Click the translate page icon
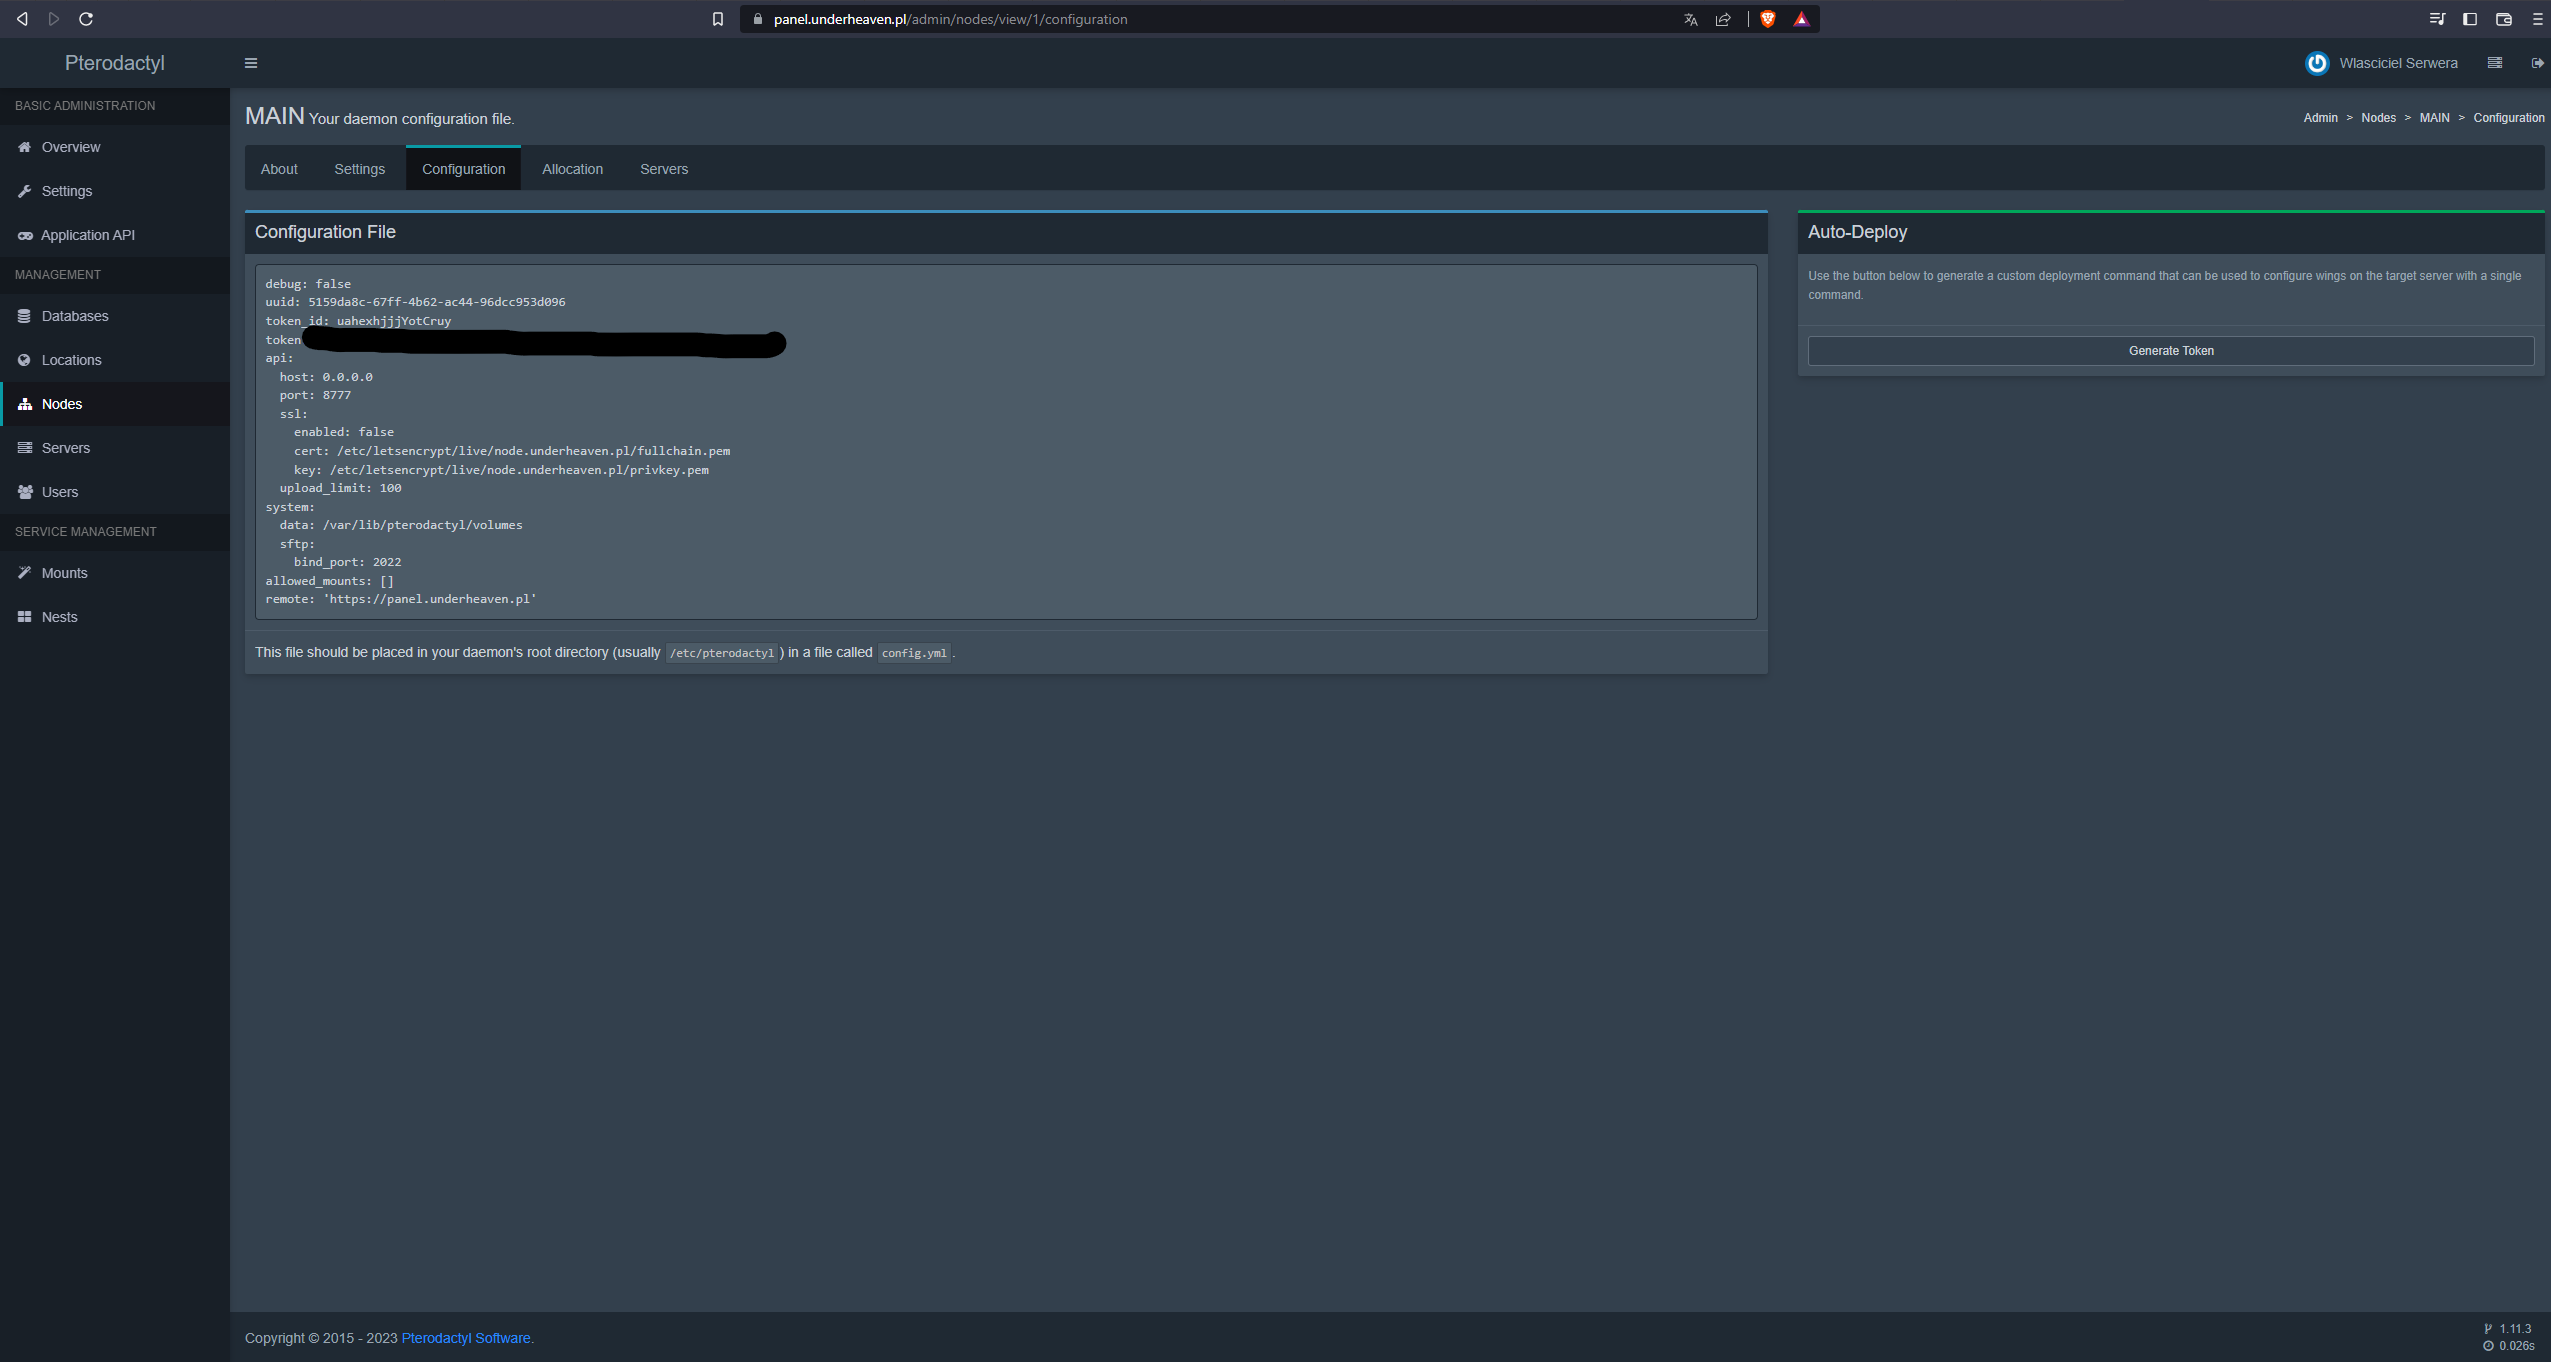Image resolution: width=2551 pixels, height=1362 pixels. click(x=1690, y=19)
